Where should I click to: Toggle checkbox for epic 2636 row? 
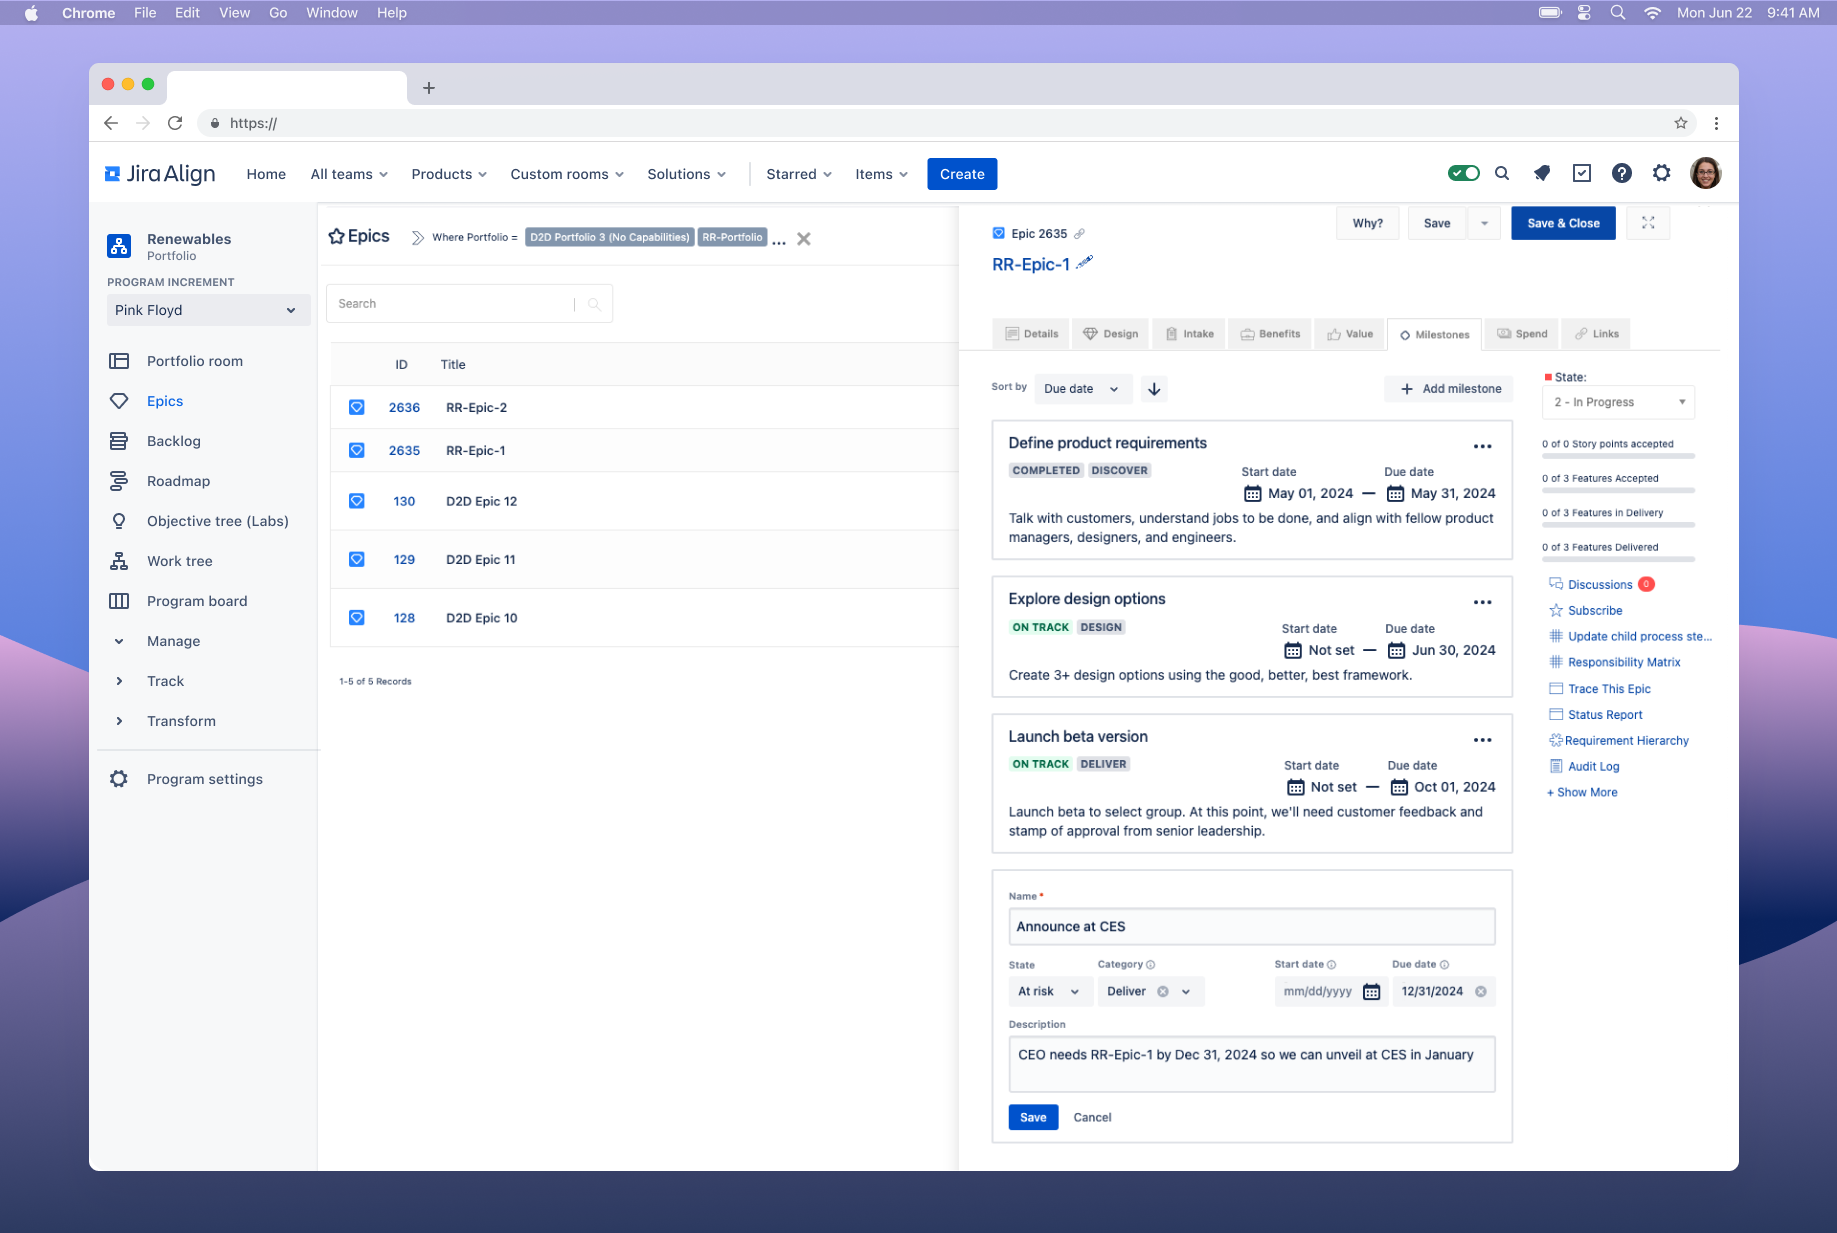pyautogui.click(x=356, y=407)
